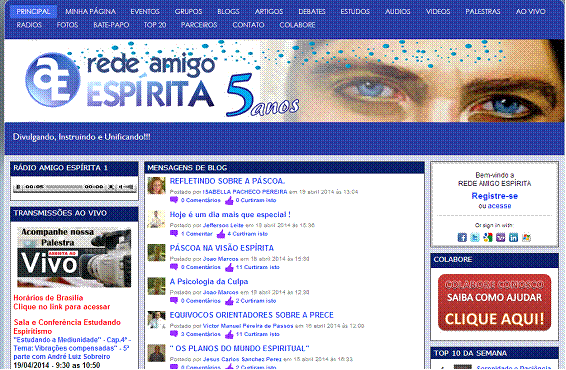
Task: Open the Ao Vivo camera thumbnail
Action: click(74, 257)
